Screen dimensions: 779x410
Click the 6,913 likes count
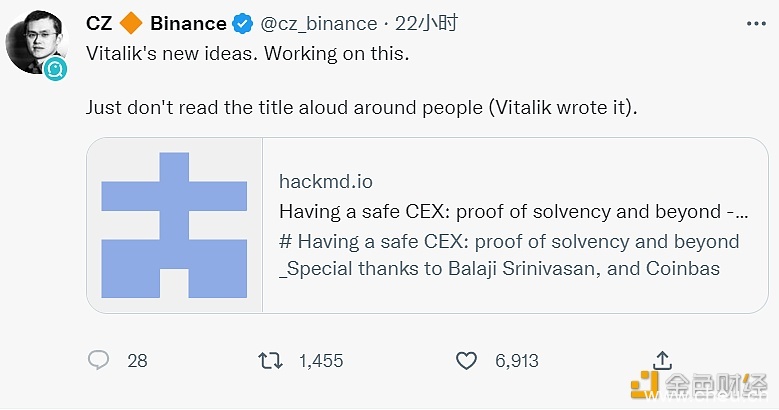(516, 361)
